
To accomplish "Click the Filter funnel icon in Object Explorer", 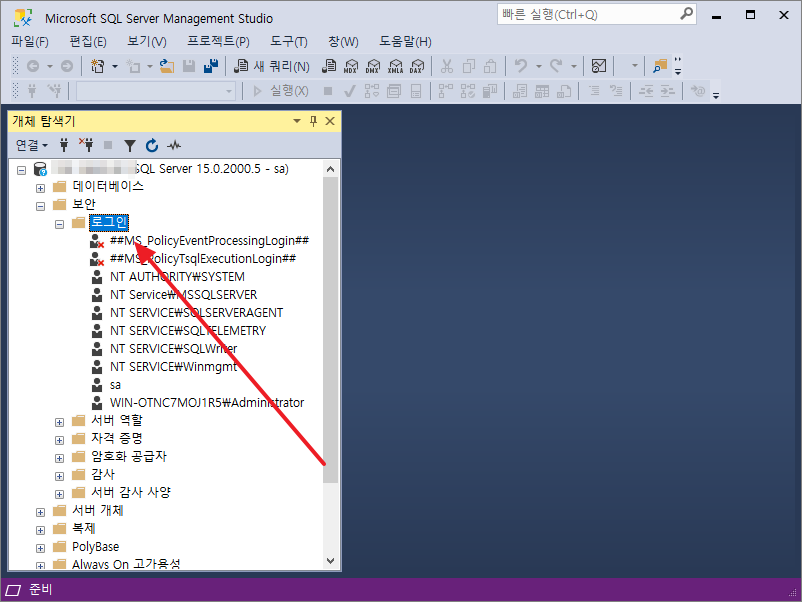I will [130, 146].
